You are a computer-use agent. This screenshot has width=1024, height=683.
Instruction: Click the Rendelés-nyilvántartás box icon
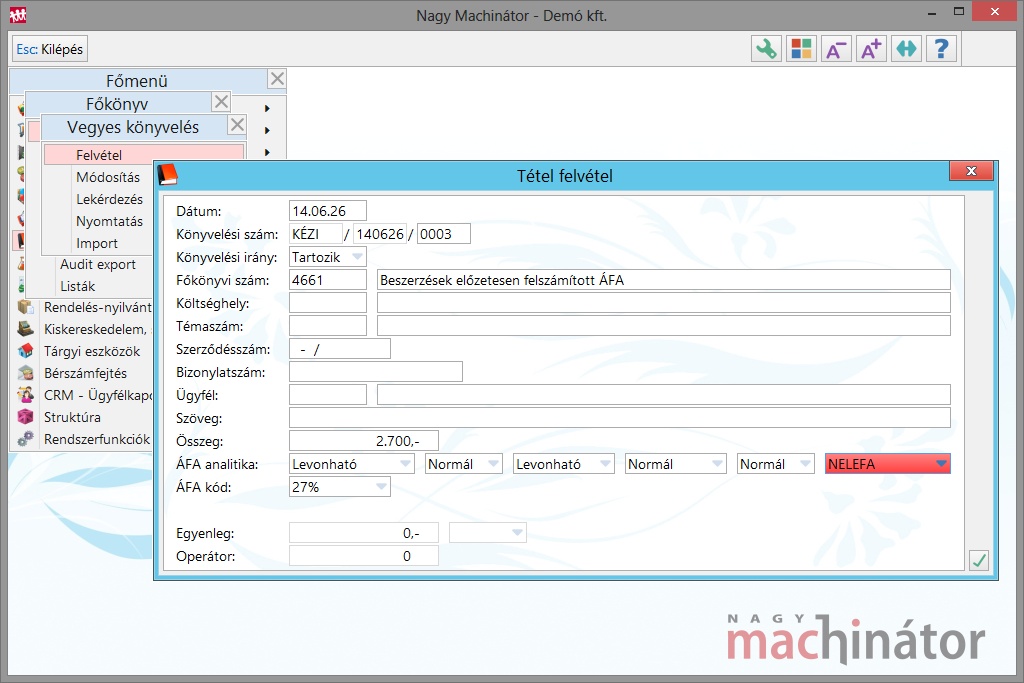(25, 307)
